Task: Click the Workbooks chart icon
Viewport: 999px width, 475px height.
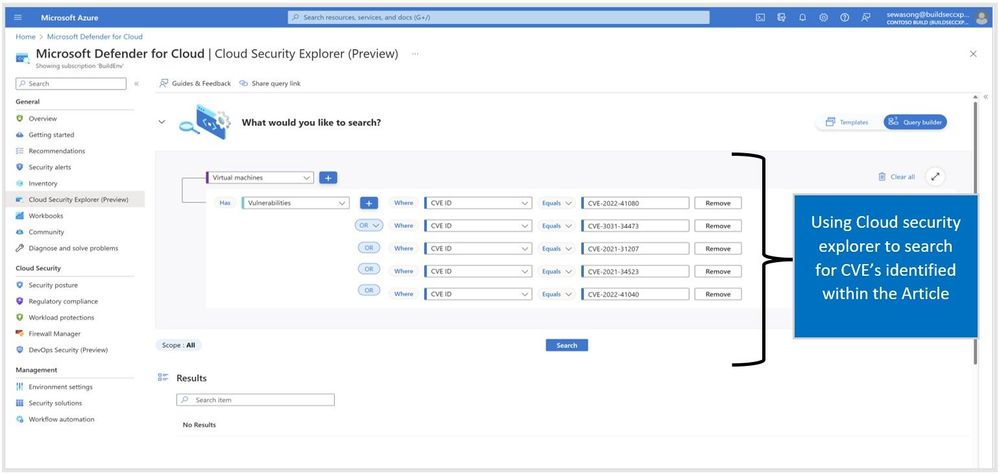Action: (x=20, y=216)
